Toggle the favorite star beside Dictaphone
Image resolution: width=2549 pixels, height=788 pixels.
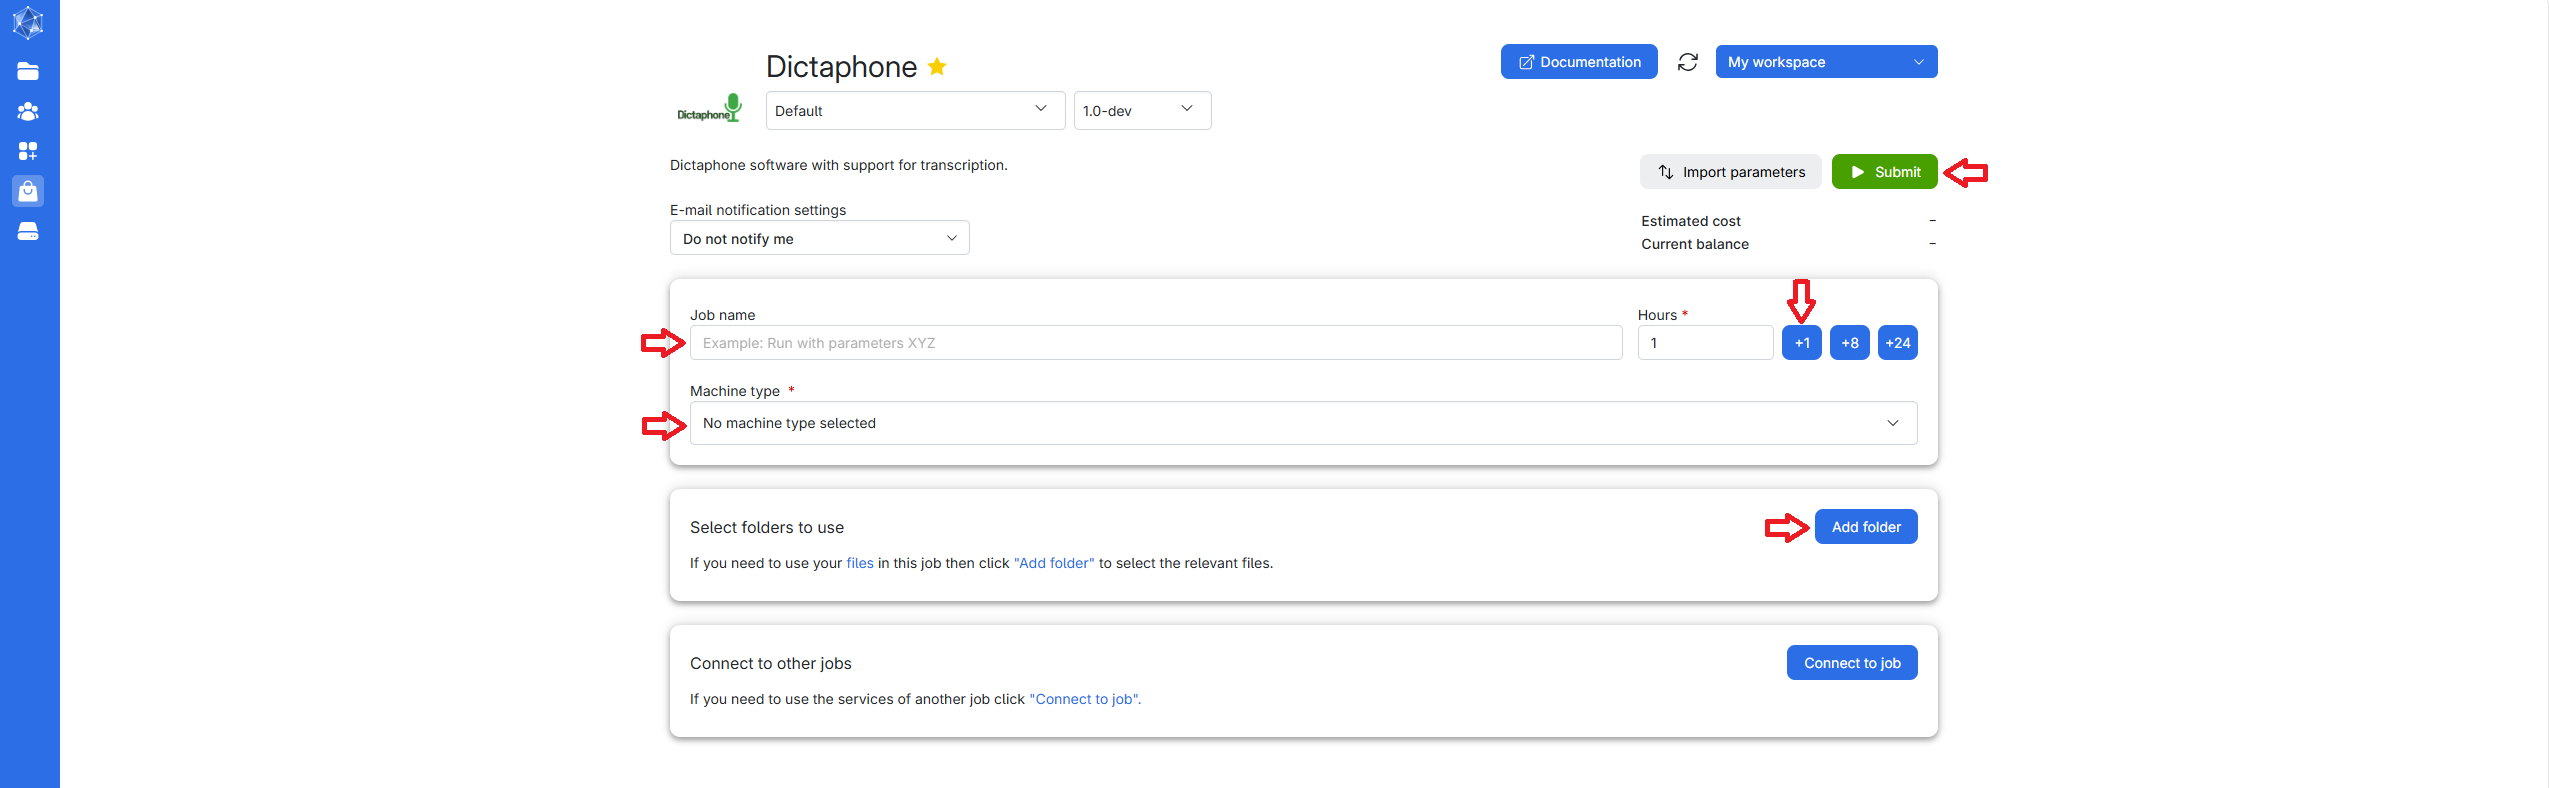pyautogui.click(x=937, y=66)
